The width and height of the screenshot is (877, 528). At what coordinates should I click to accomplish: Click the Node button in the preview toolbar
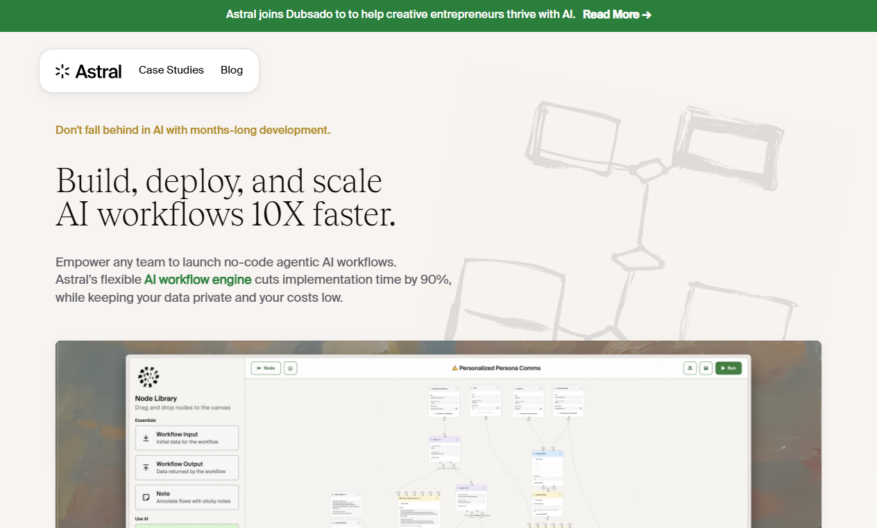click(266, 368)
